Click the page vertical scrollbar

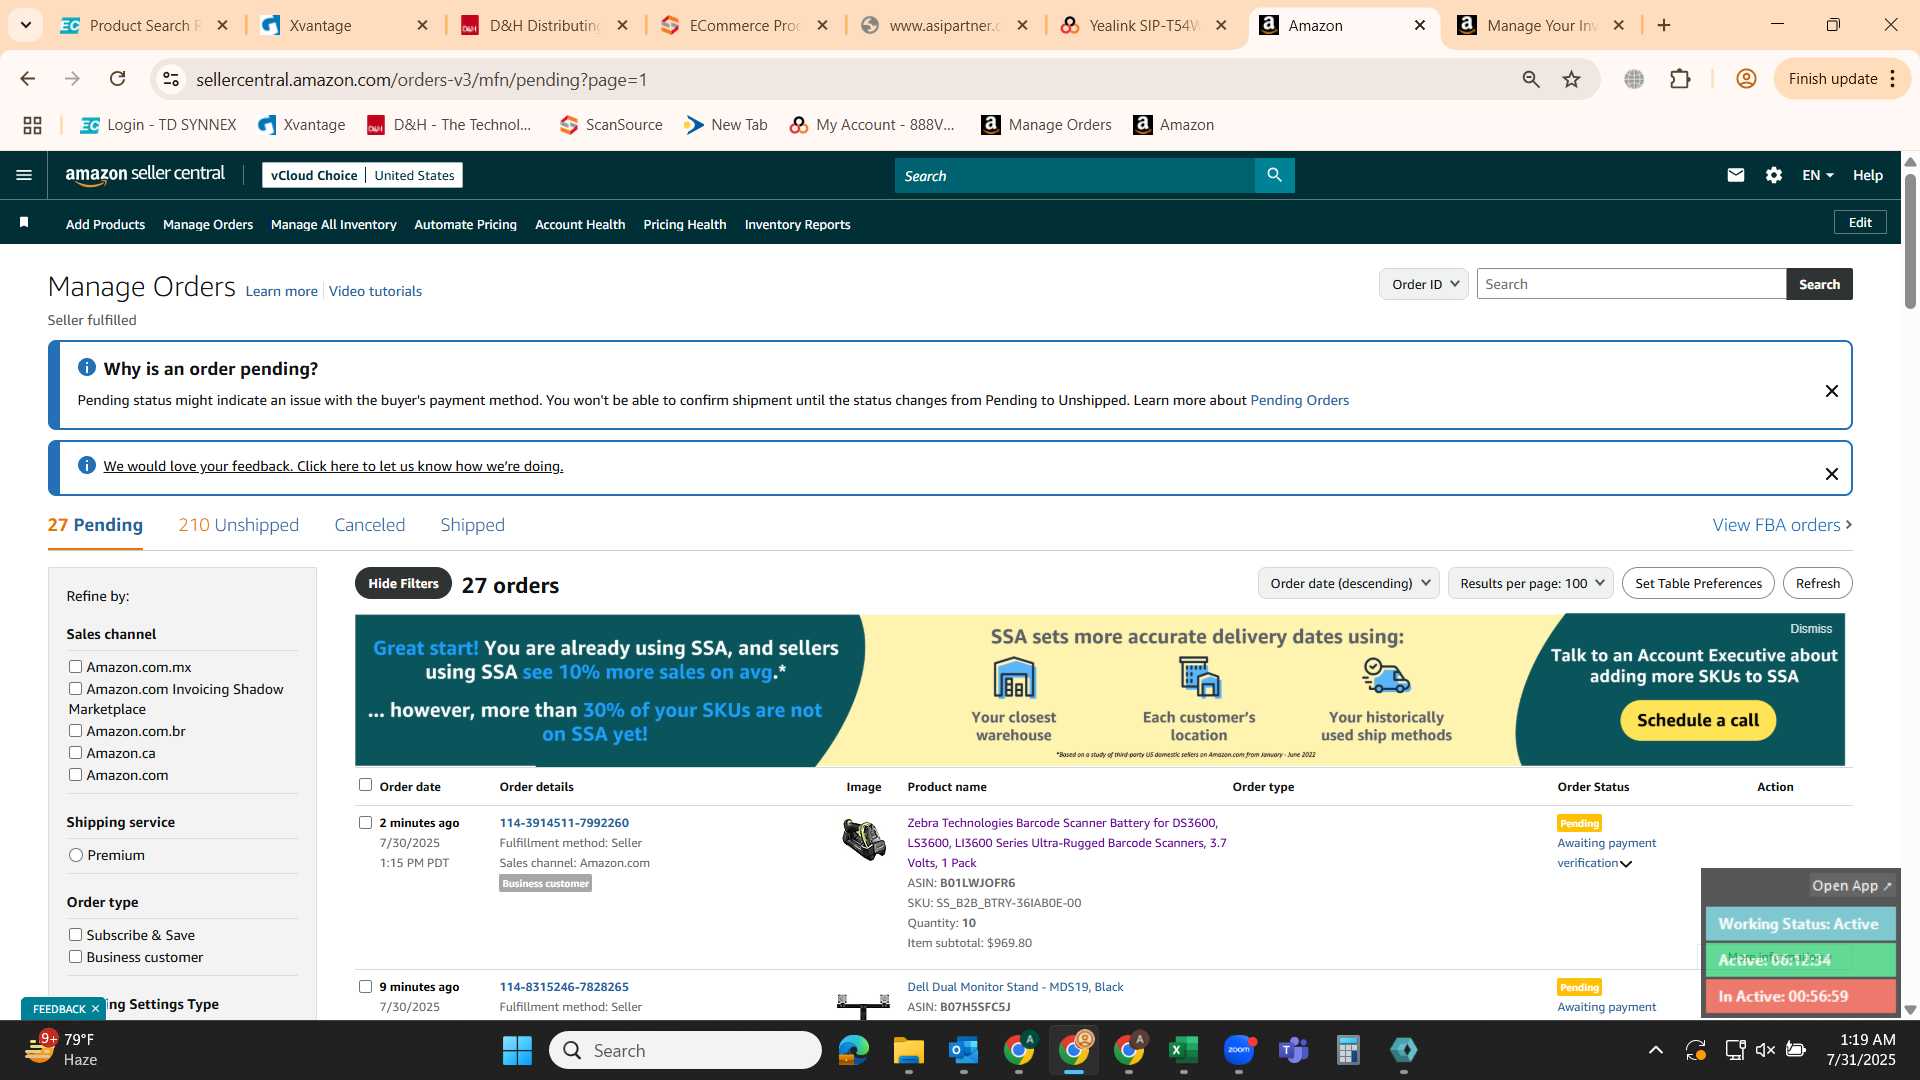point(1910,240)
